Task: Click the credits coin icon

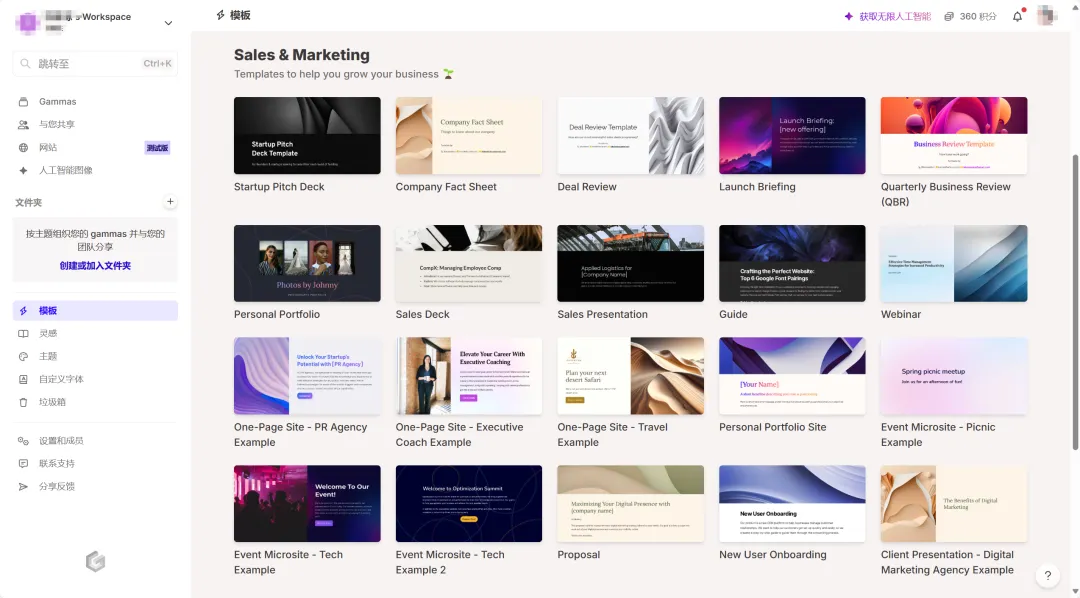Action: 949,16
